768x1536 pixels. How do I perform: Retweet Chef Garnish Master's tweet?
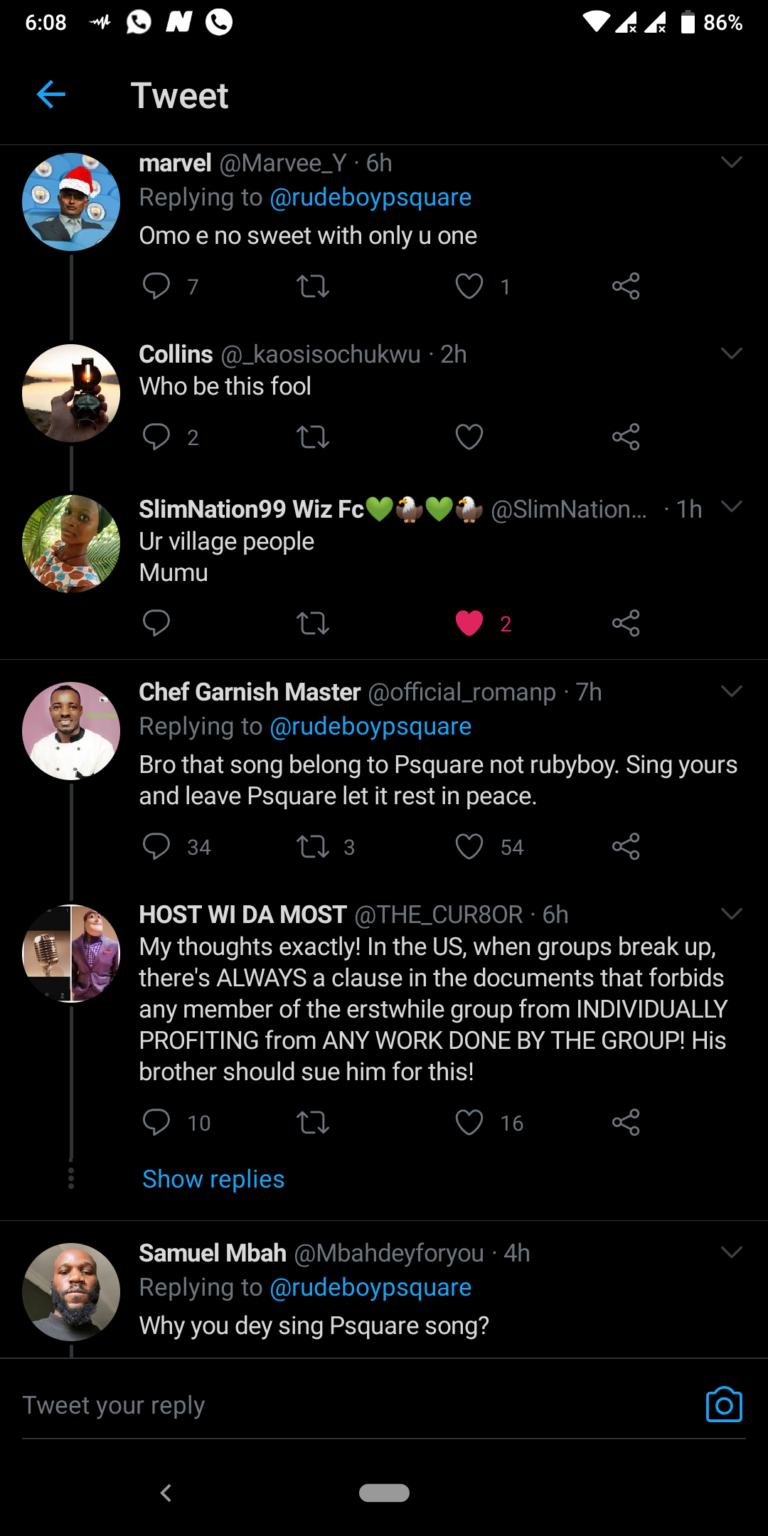[x=313, y=847]
